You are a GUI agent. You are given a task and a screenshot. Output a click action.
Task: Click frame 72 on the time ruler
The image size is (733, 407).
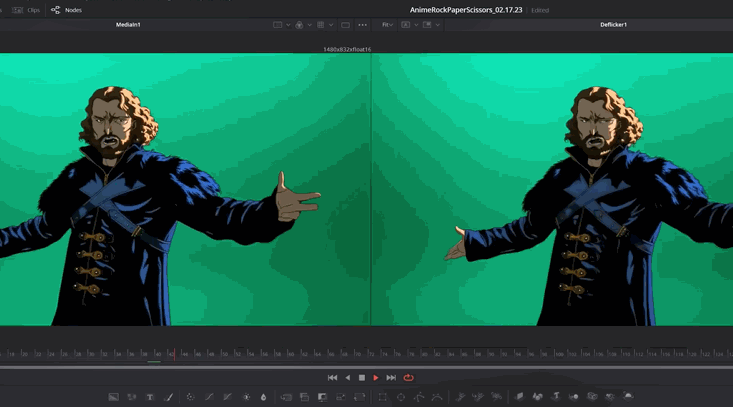[x=371, y=354]
